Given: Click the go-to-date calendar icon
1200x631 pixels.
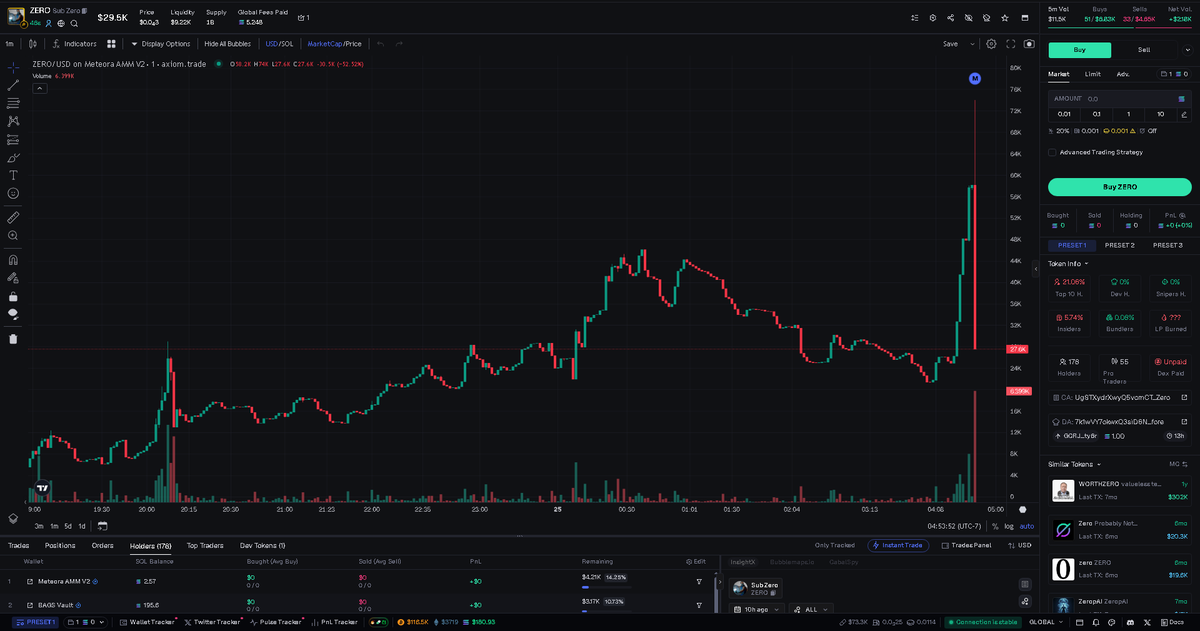Looking at the screenshot, I should pos(102,525).
